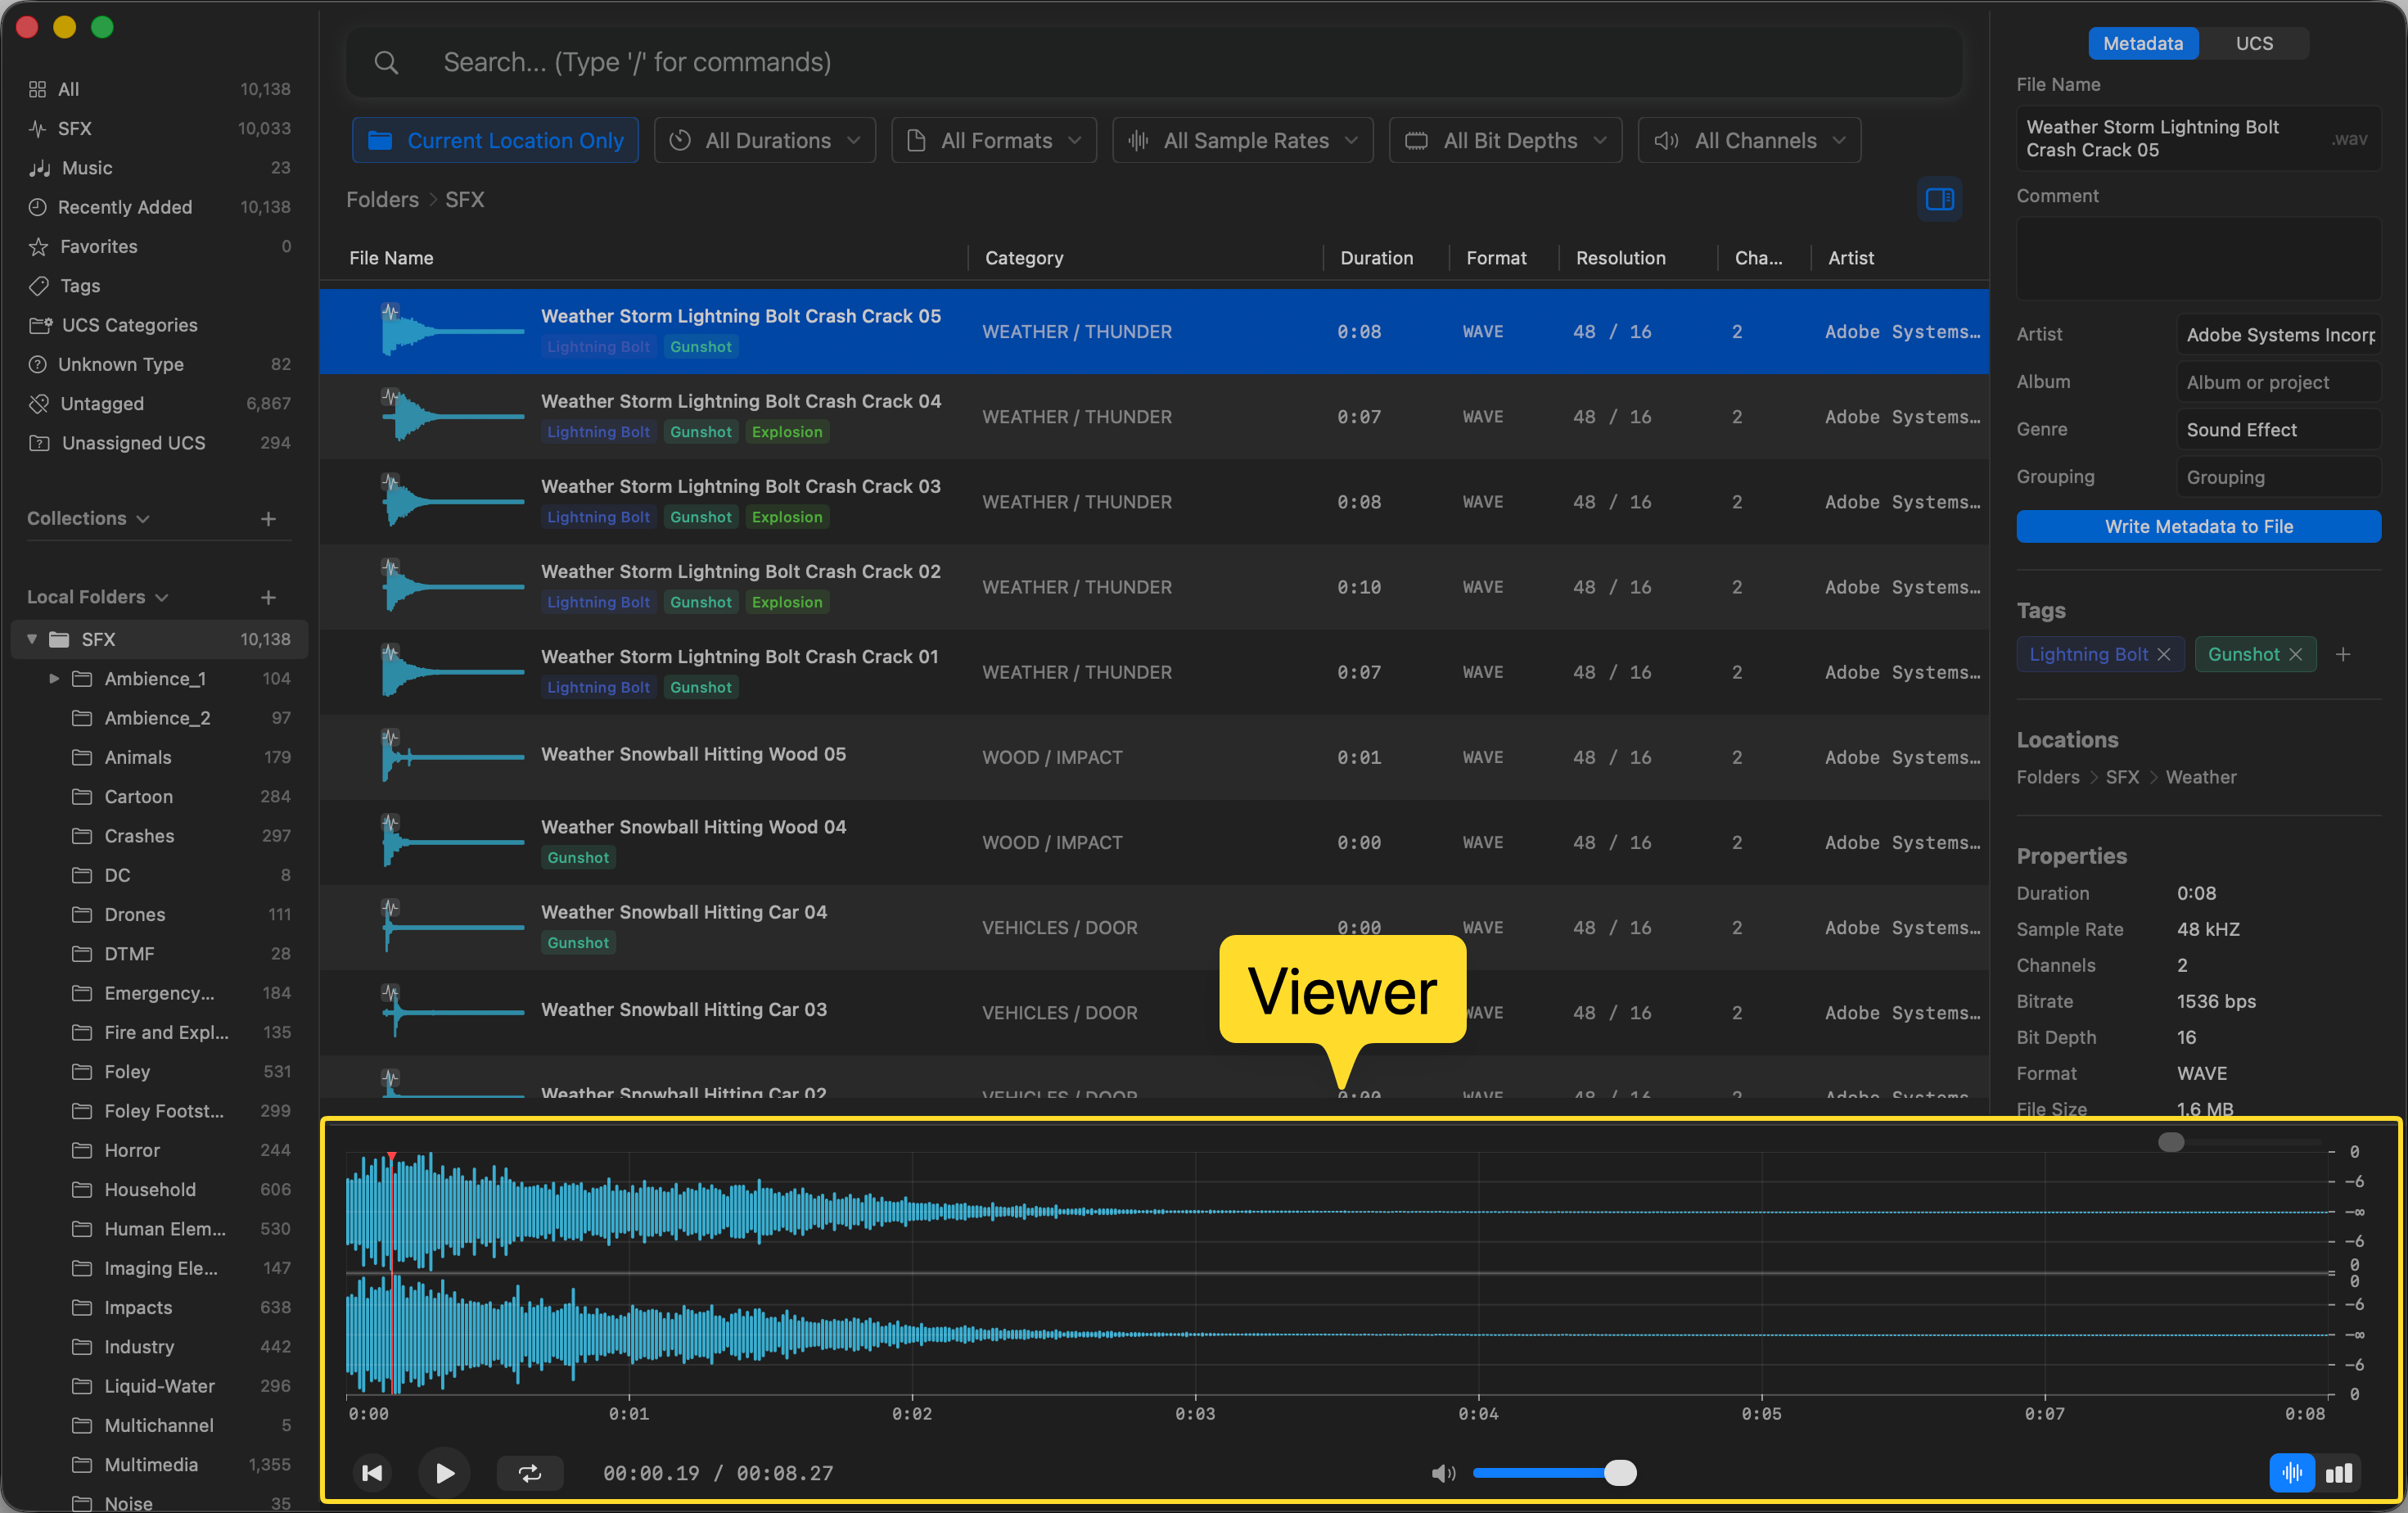Sort by Category column header
This screenshot has height=1513, width=2408.
1024,258
